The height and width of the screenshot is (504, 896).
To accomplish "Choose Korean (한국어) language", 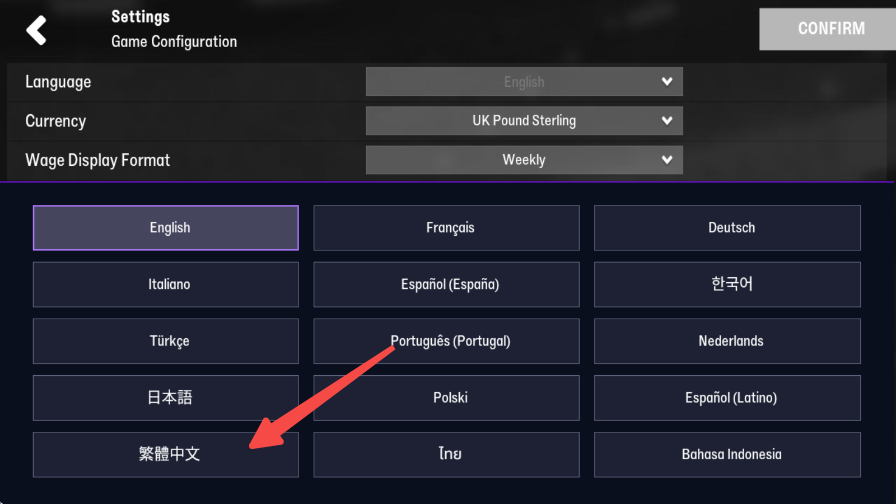I will [727, 285].
